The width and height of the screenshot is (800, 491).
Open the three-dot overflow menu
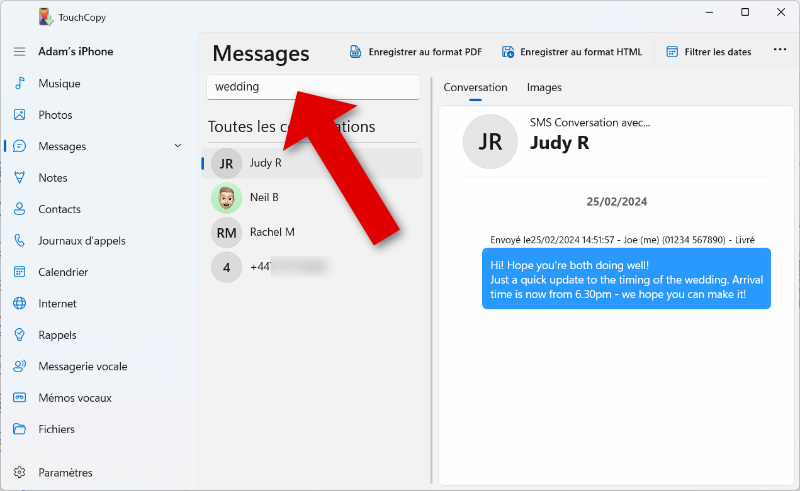tap(780, 51)
